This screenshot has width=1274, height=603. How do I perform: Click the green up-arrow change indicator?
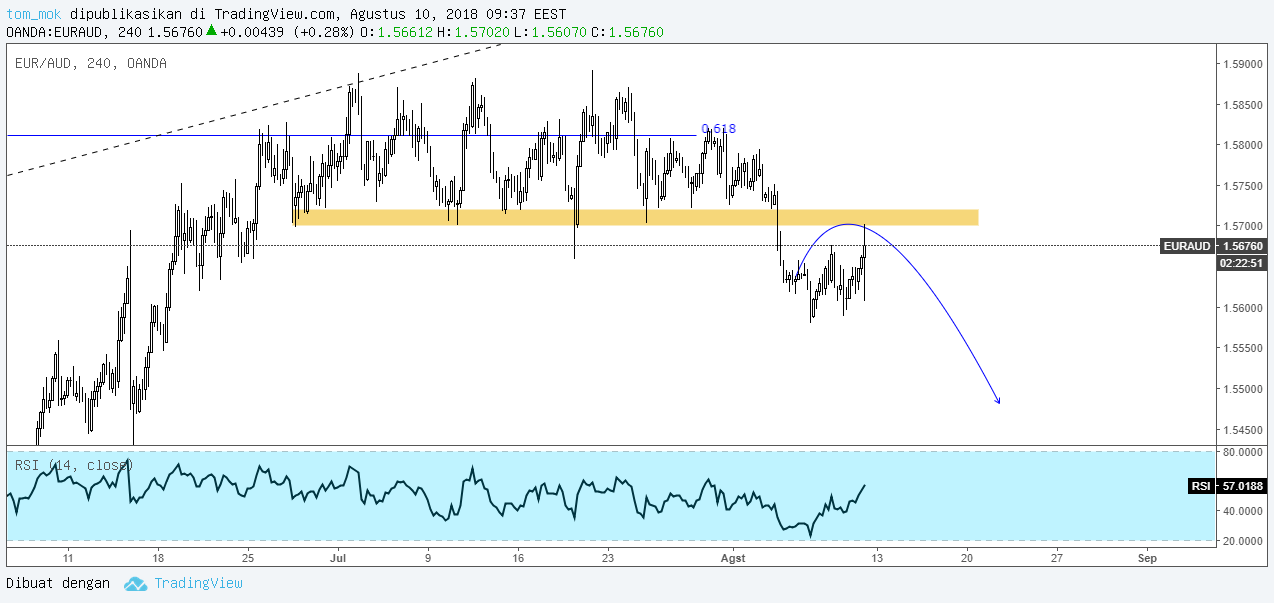coord(211,32)
